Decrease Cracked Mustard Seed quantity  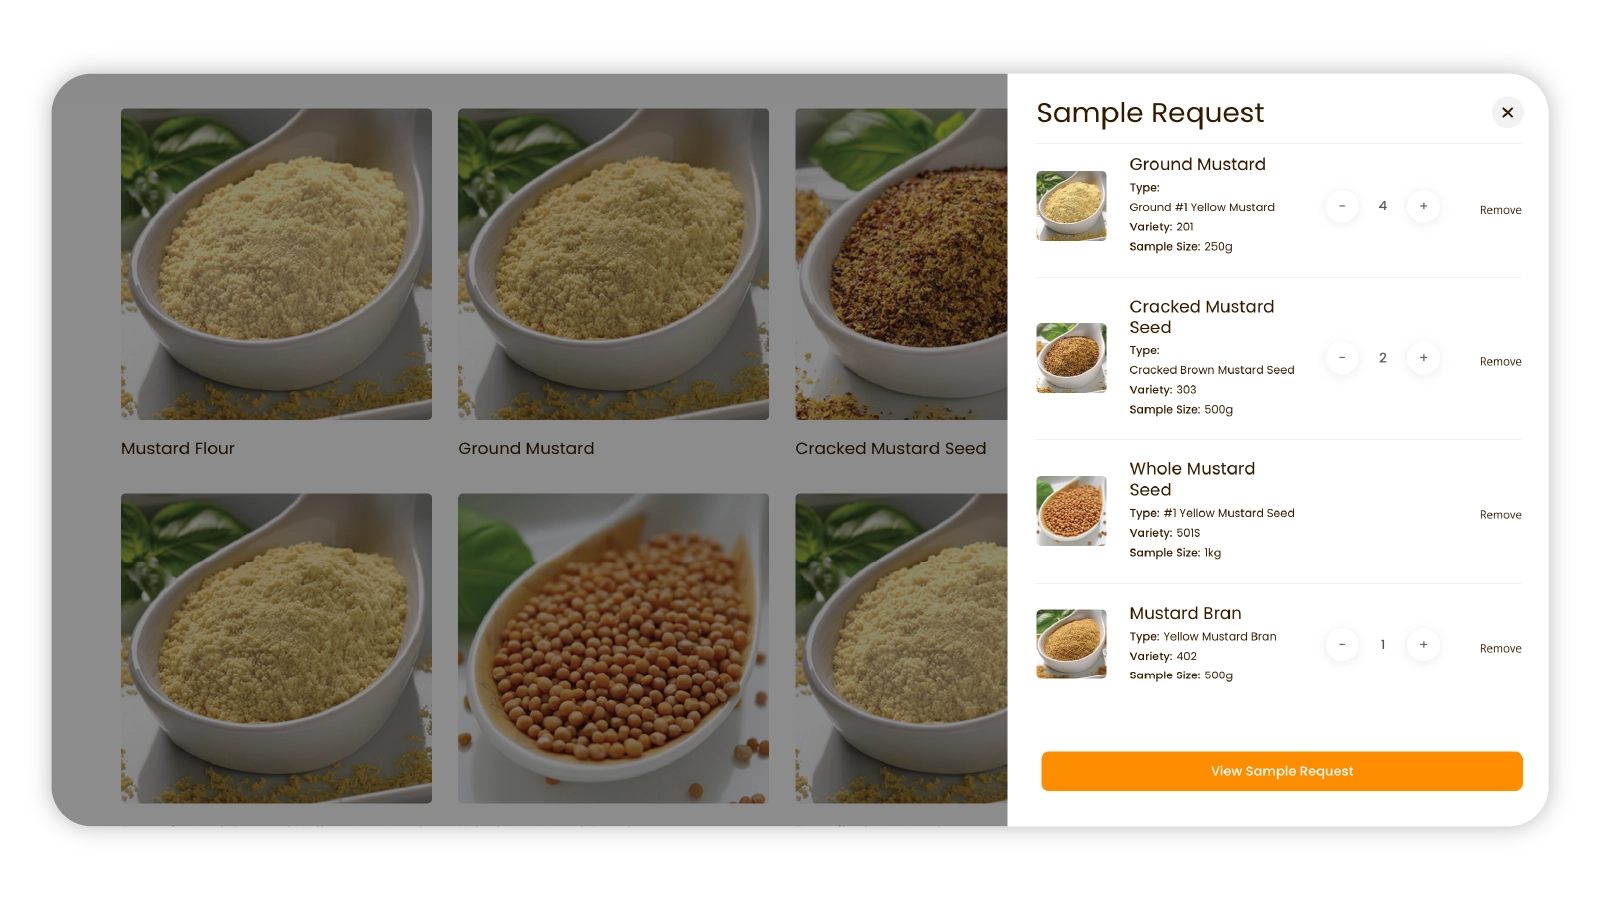[x=1342, y=358]
